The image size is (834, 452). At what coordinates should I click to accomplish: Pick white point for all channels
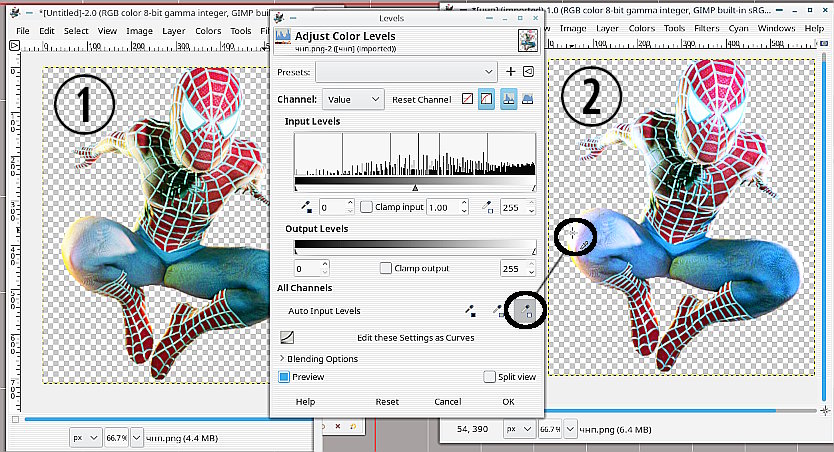click(x=526, y=311)
